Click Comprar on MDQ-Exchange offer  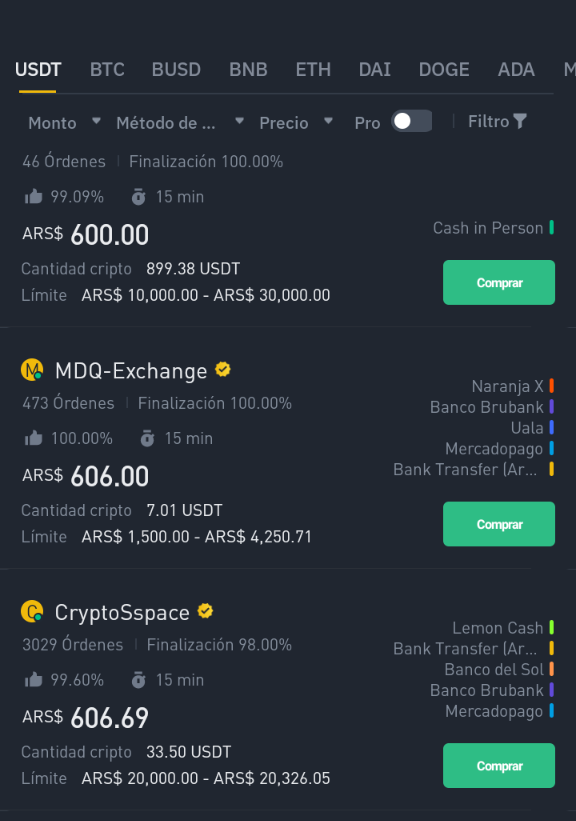(499, 524)
